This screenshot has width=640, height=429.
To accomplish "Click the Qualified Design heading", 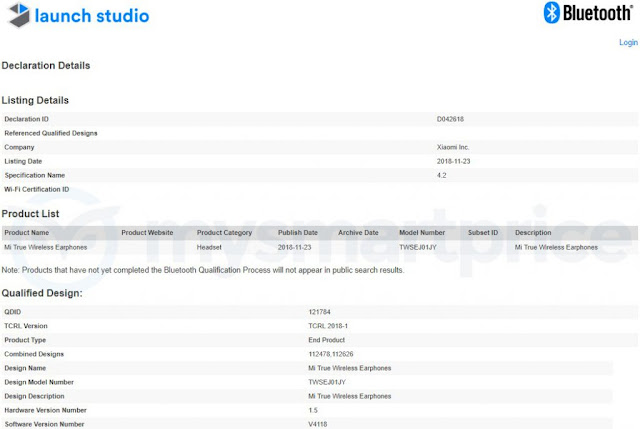I will [42, 293].
